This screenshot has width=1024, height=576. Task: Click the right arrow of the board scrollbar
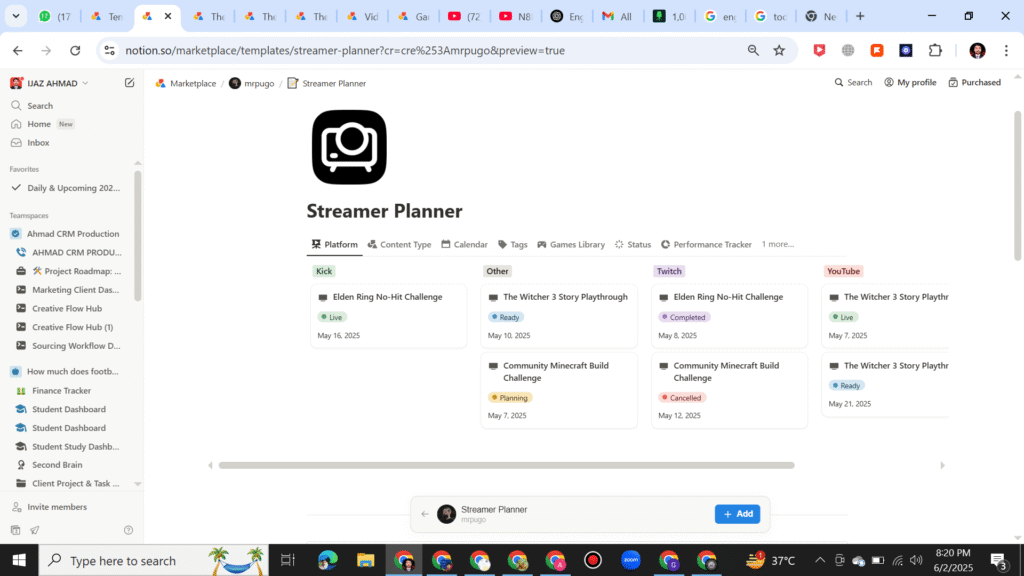(942, 466)
